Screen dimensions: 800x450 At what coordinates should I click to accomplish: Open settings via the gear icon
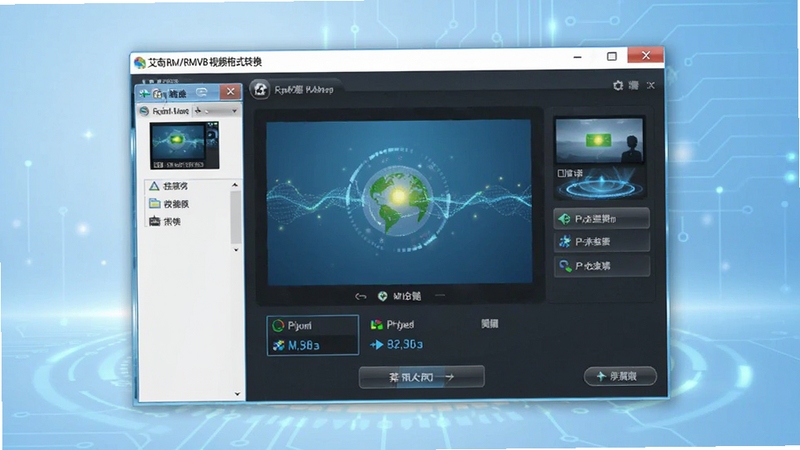pos(618,86)
